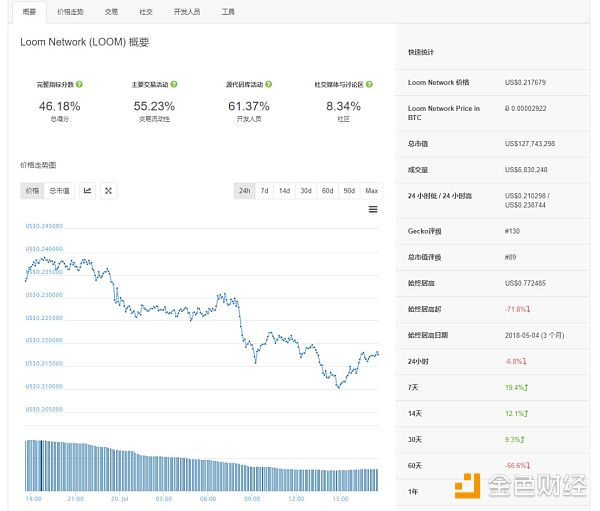Click the 46.18% total score value

coord(60,106)
